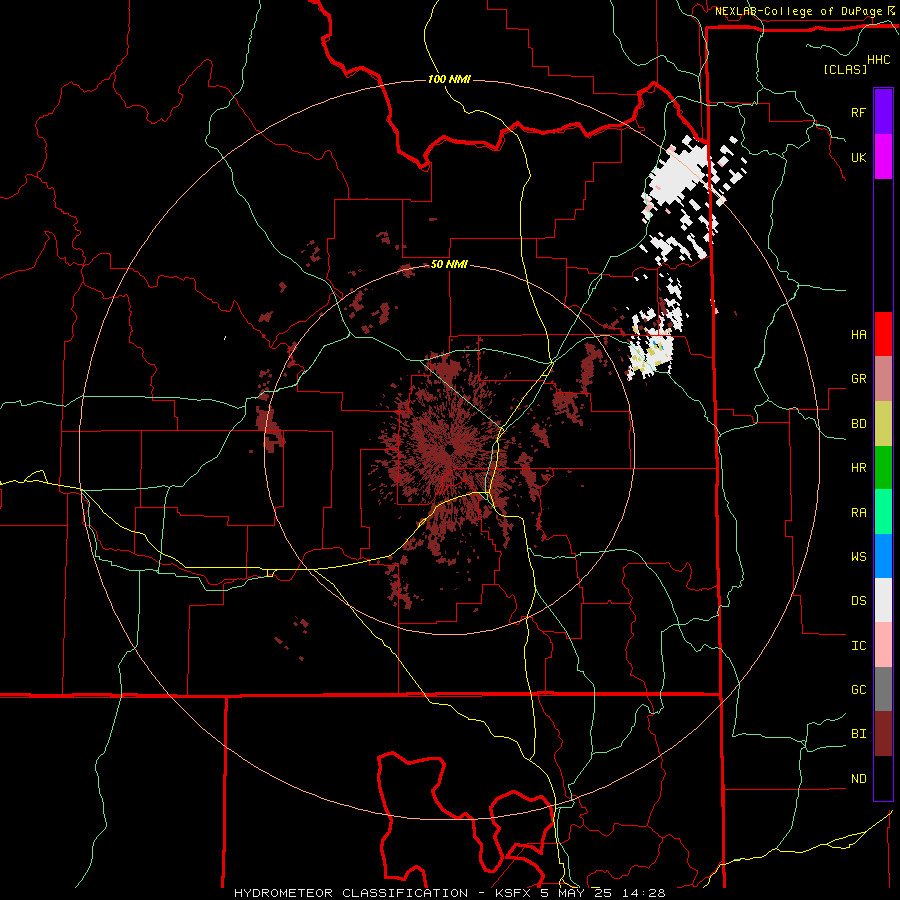Click the 100 NMI range ring label
The width and height of the screenshot is (900, 900).
coord(449,79)
